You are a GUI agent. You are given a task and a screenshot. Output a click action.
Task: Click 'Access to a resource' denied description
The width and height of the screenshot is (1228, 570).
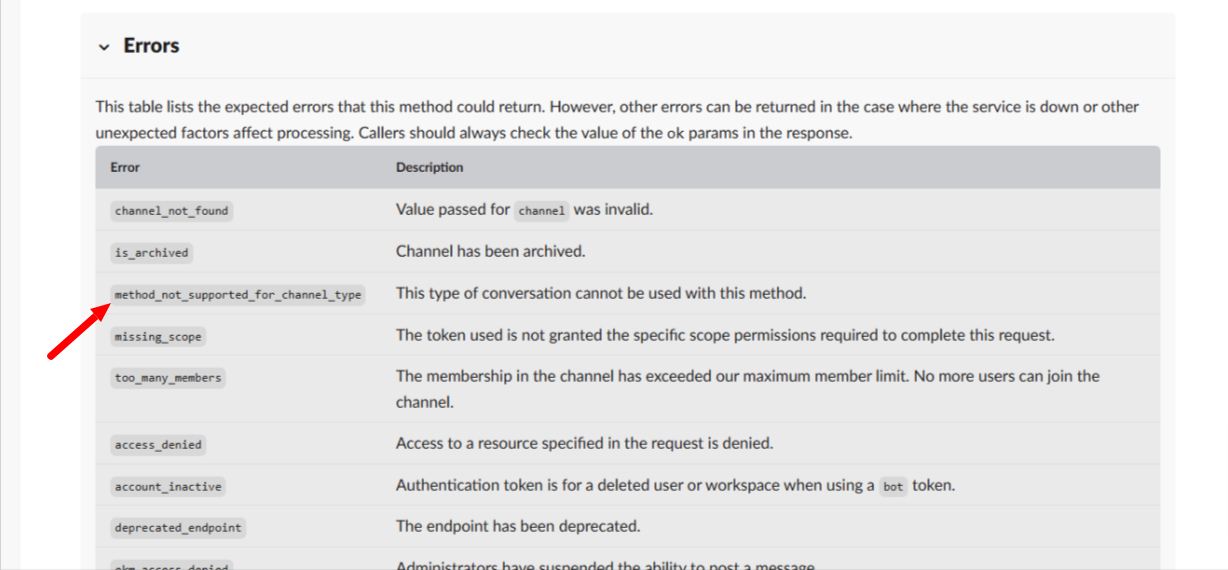point(585,443)
